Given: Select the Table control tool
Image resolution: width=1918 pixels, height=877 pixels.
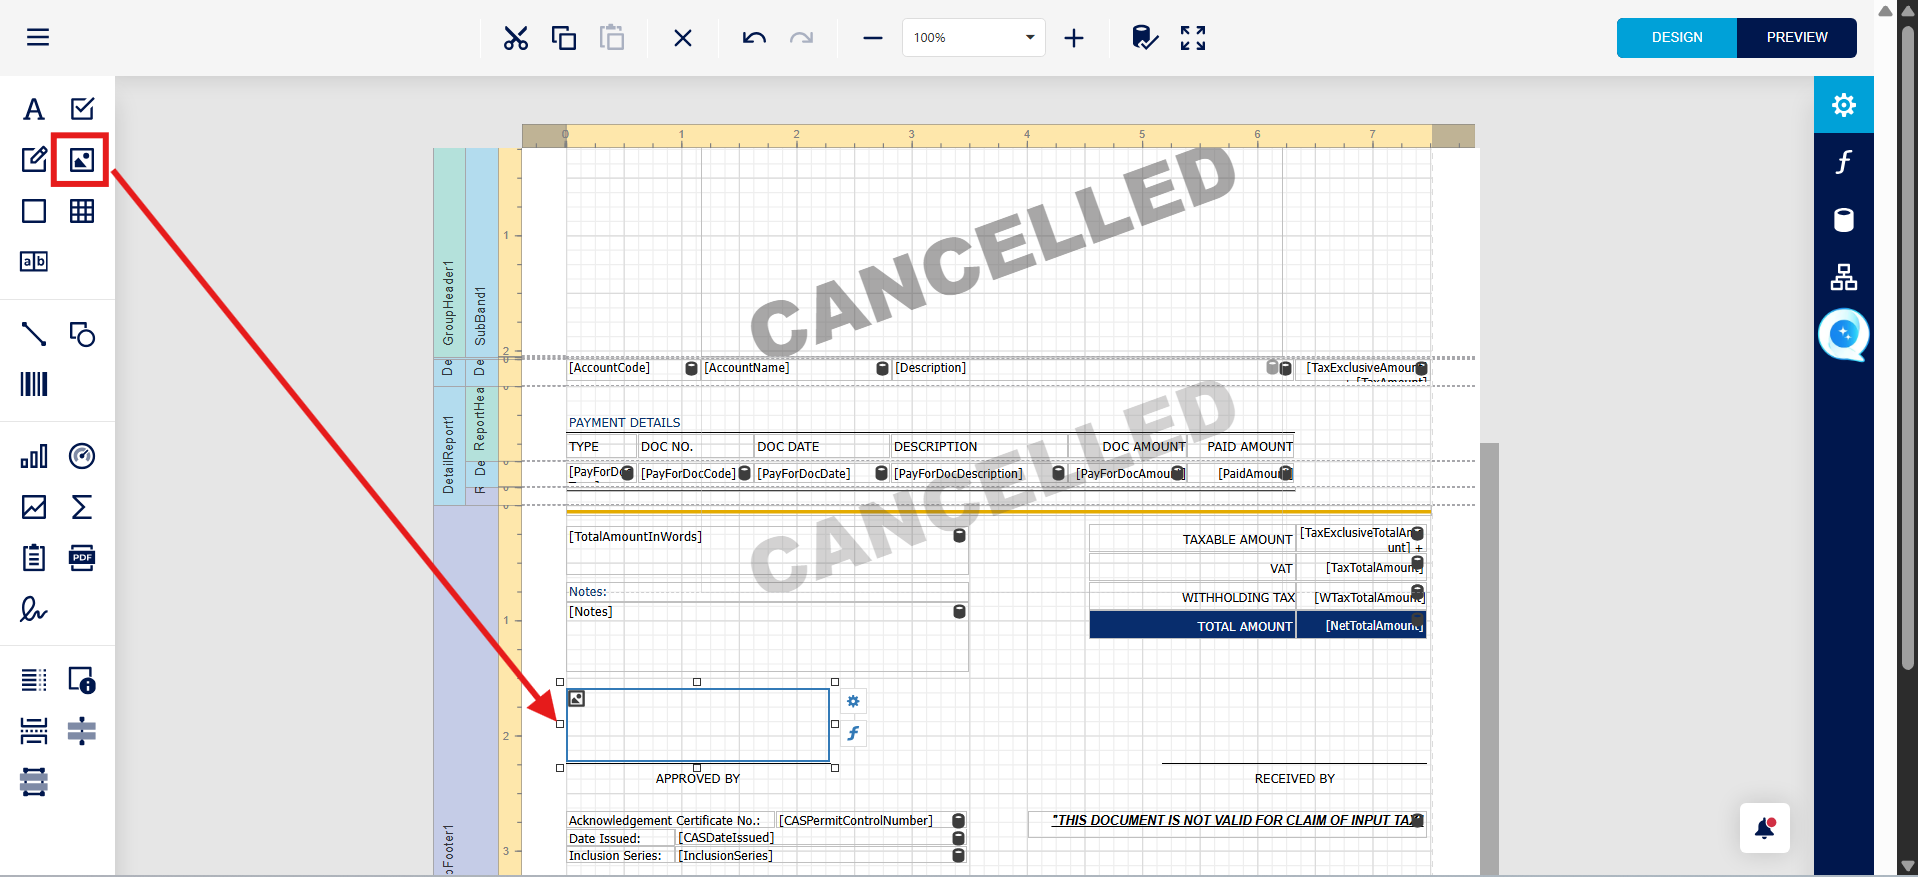Looking at the screenshot, I should pos(82,211).
